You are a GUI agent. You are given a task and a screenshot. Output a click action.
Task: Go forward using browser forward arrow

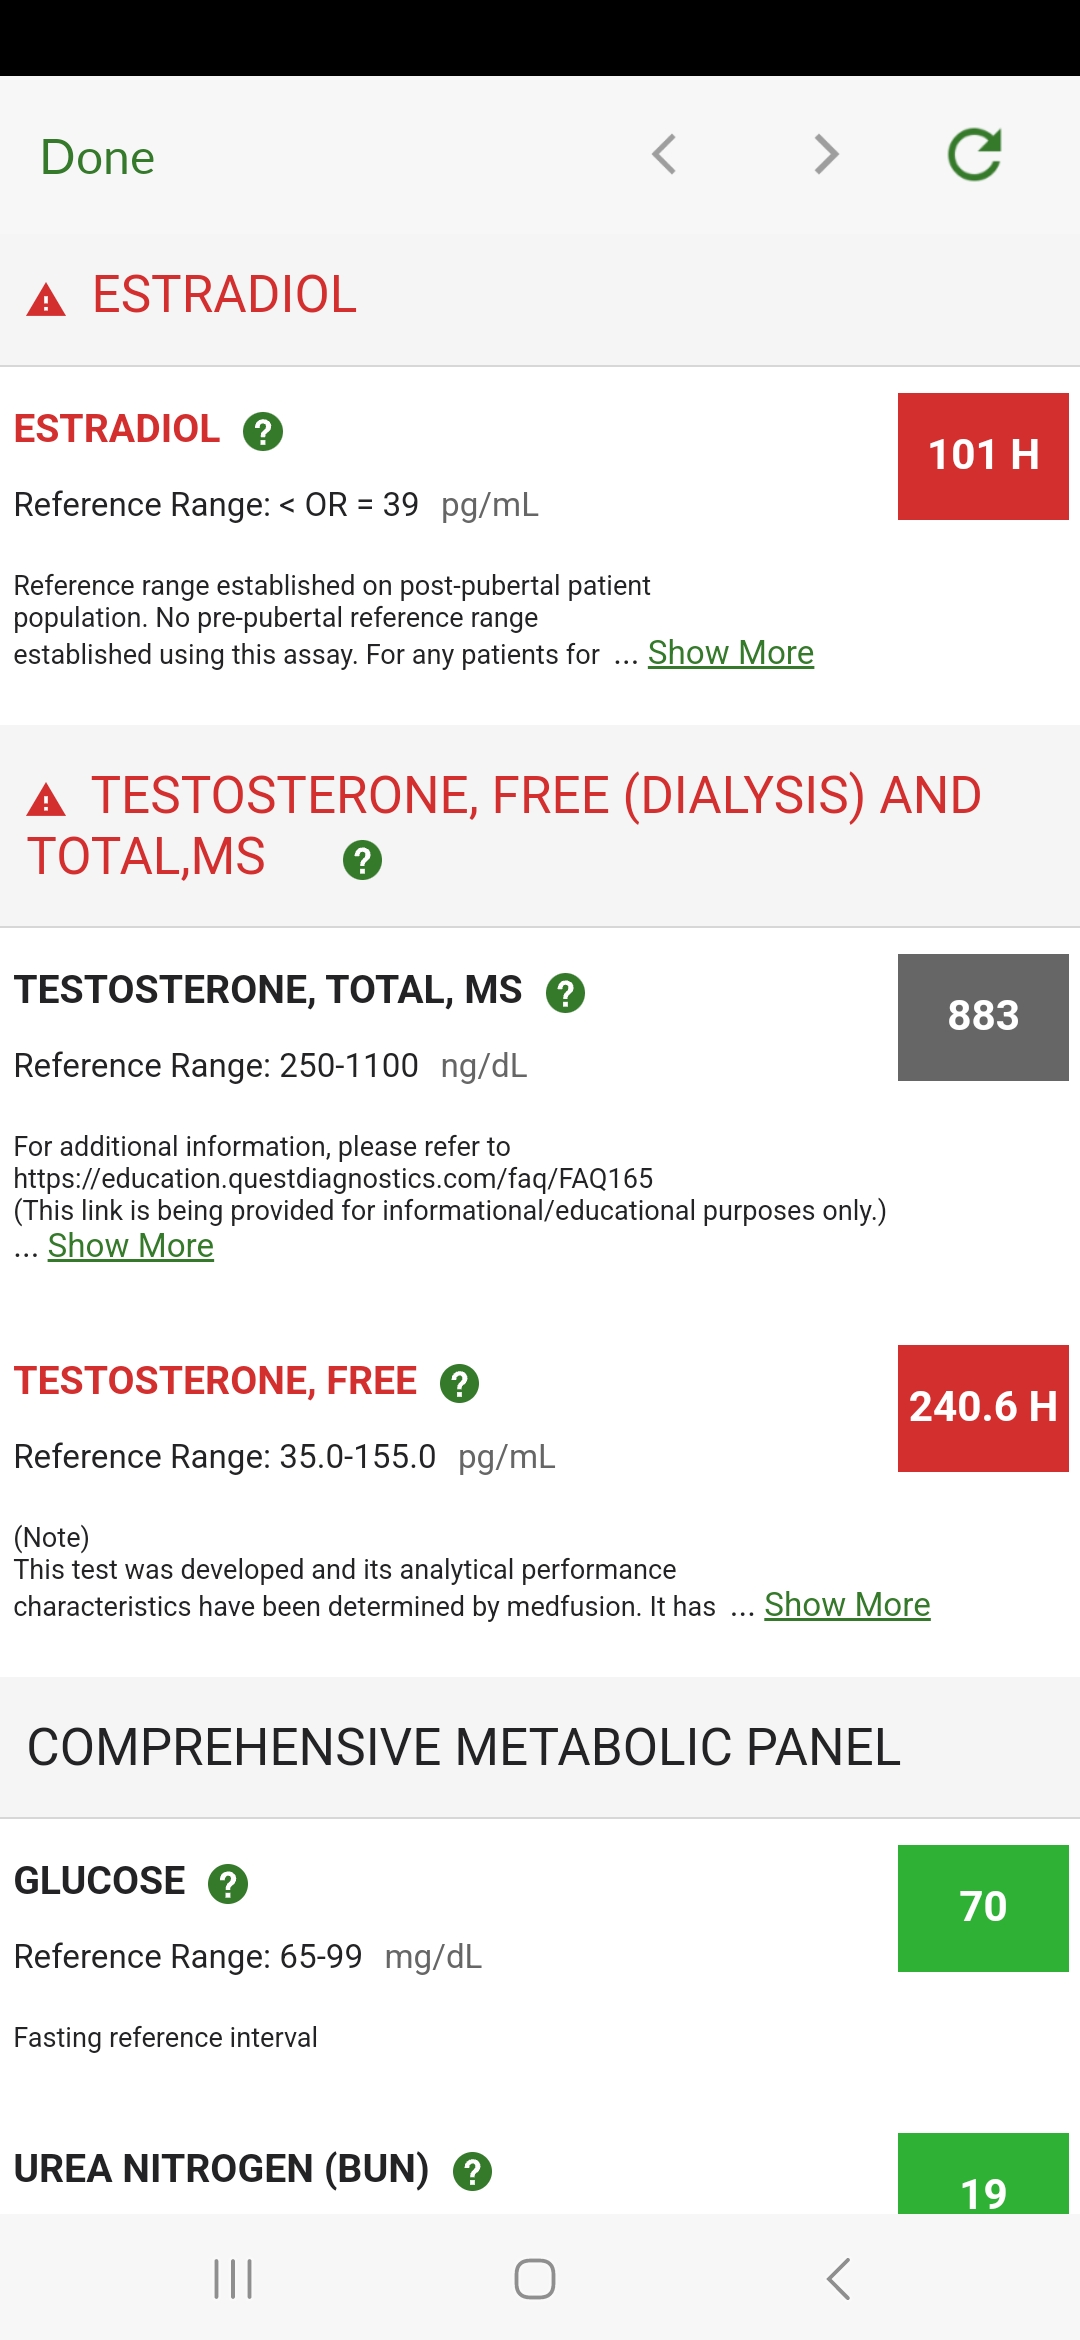tap(826, 155)
